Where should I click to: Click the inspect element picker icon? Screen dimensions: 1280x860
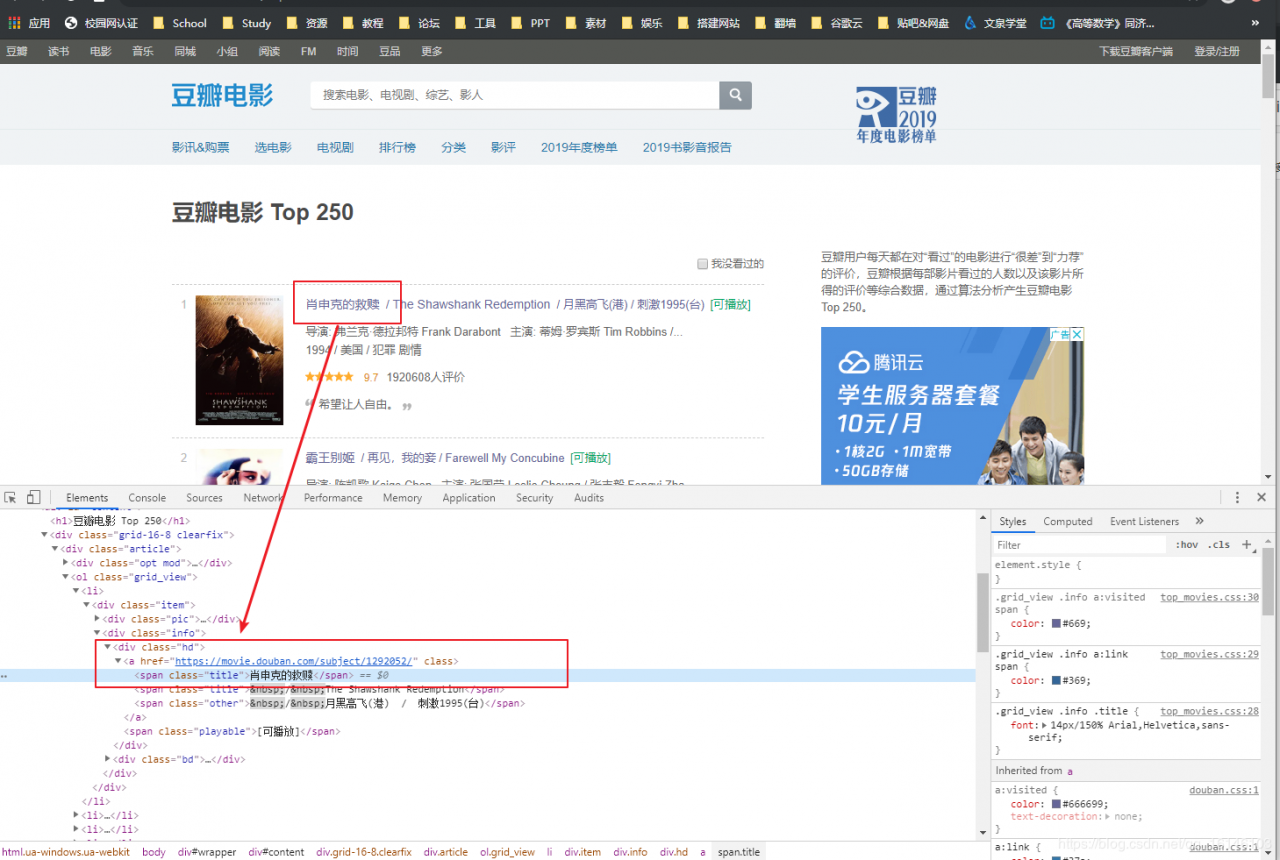tap(11, 497)
